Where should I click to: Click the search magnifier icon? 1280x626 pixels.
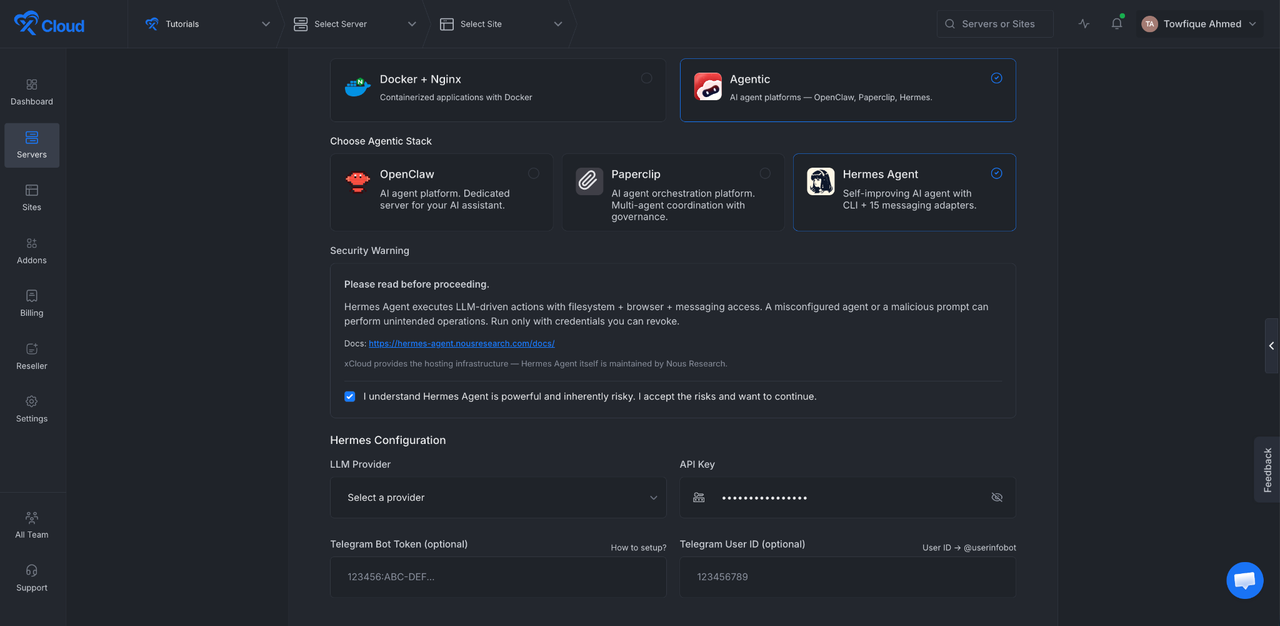[950, 24]
